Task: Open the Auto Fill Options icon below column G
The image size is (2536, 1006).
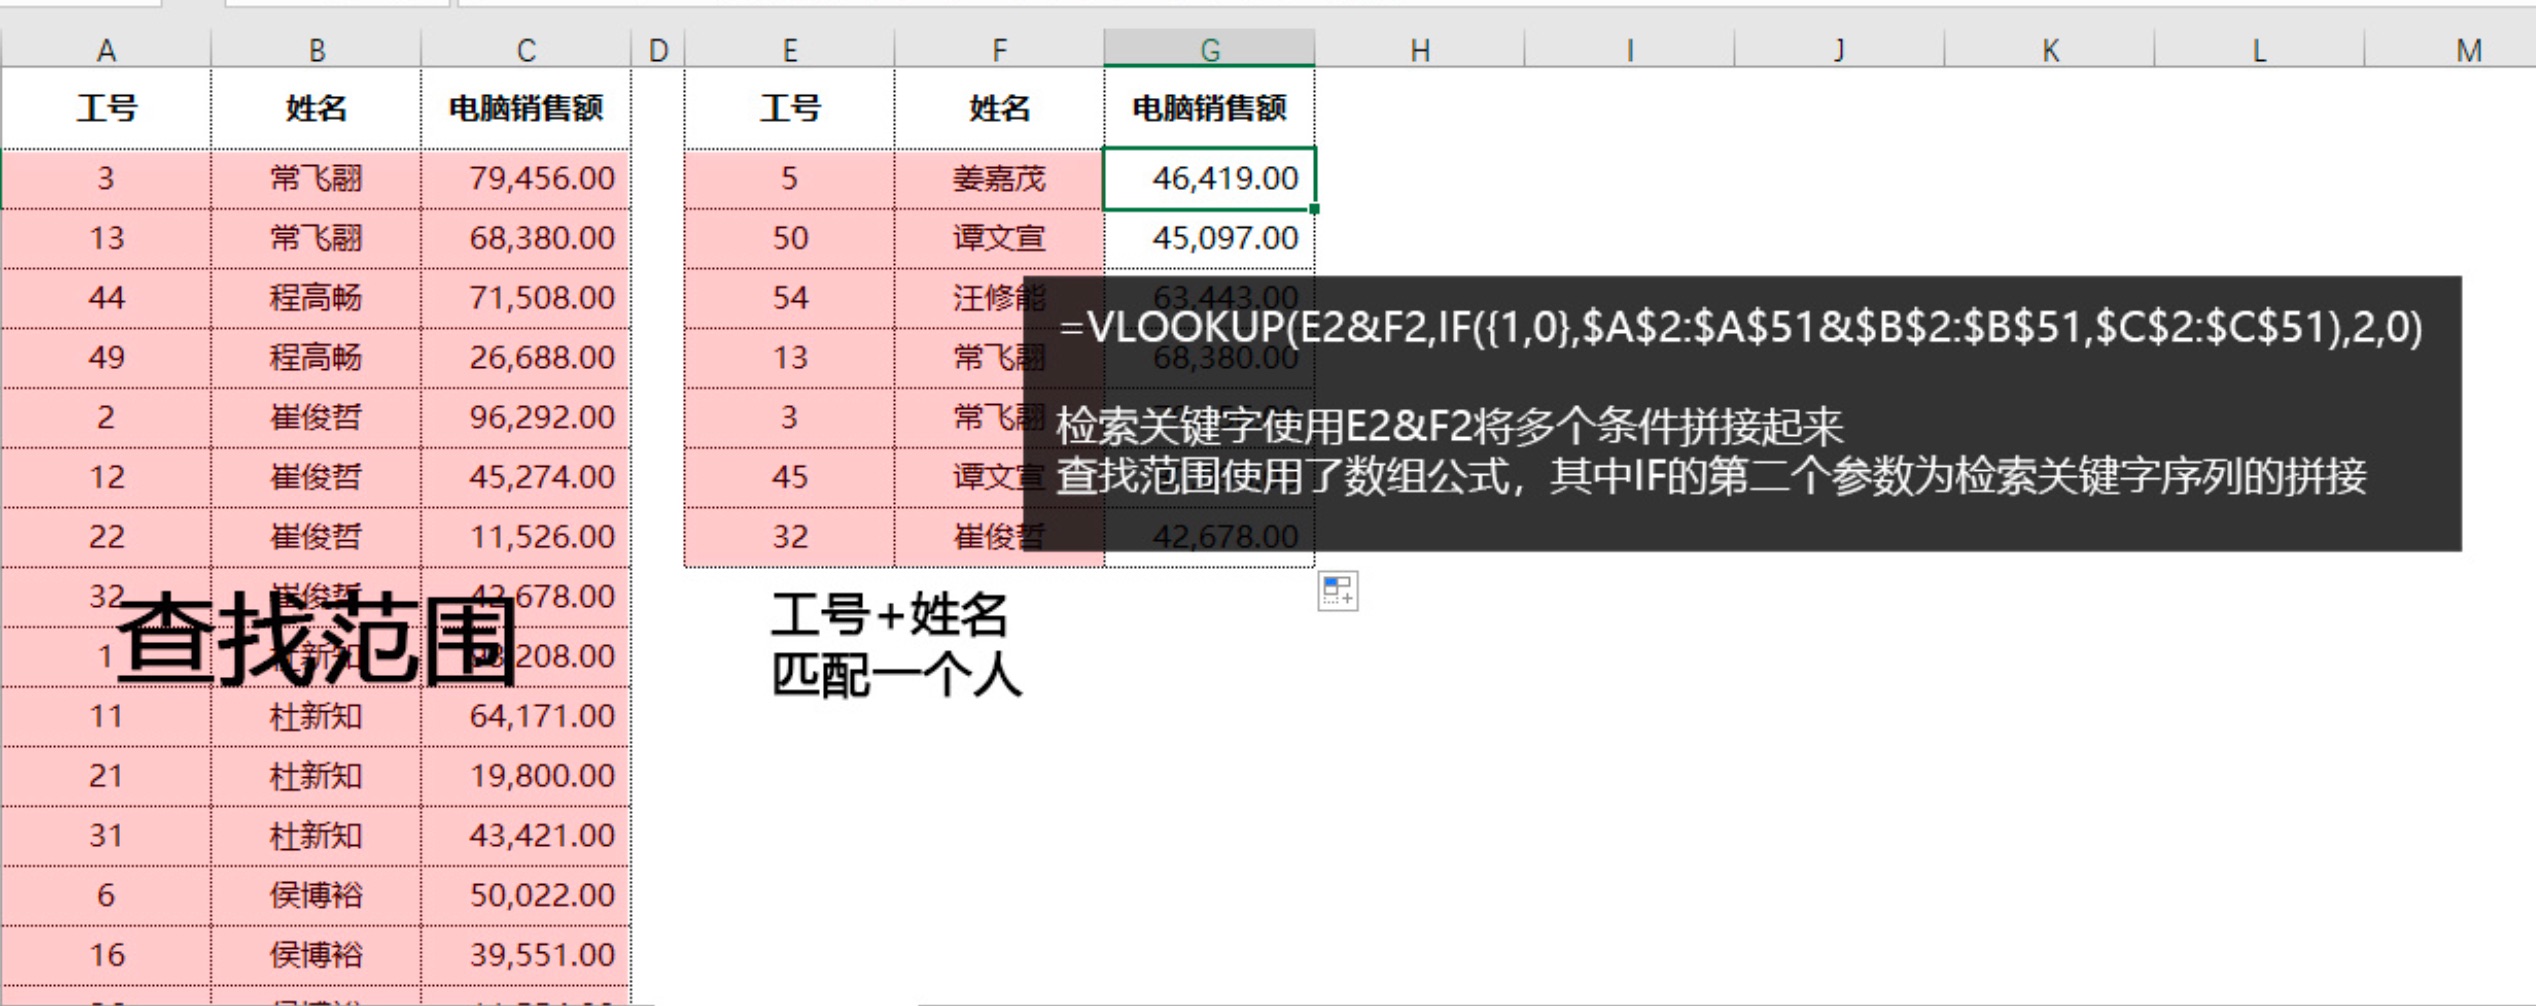Action: click(1337, 591)
